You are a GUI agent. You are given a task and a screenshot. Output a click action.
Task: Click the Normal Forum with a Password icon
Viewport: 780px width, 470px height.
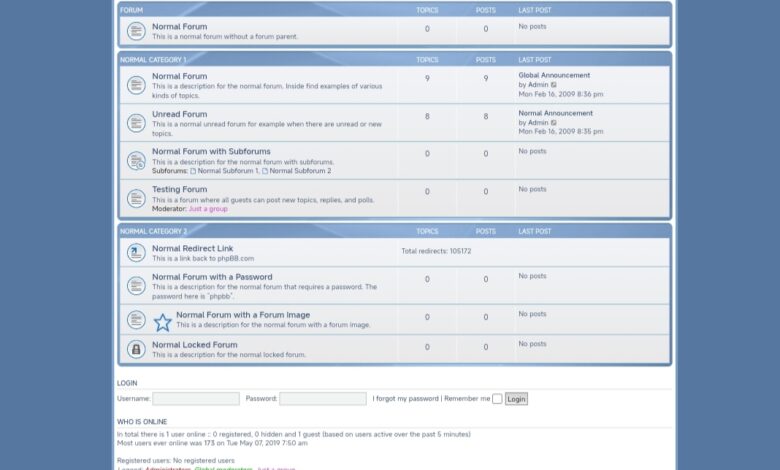[x=136, y=285]
